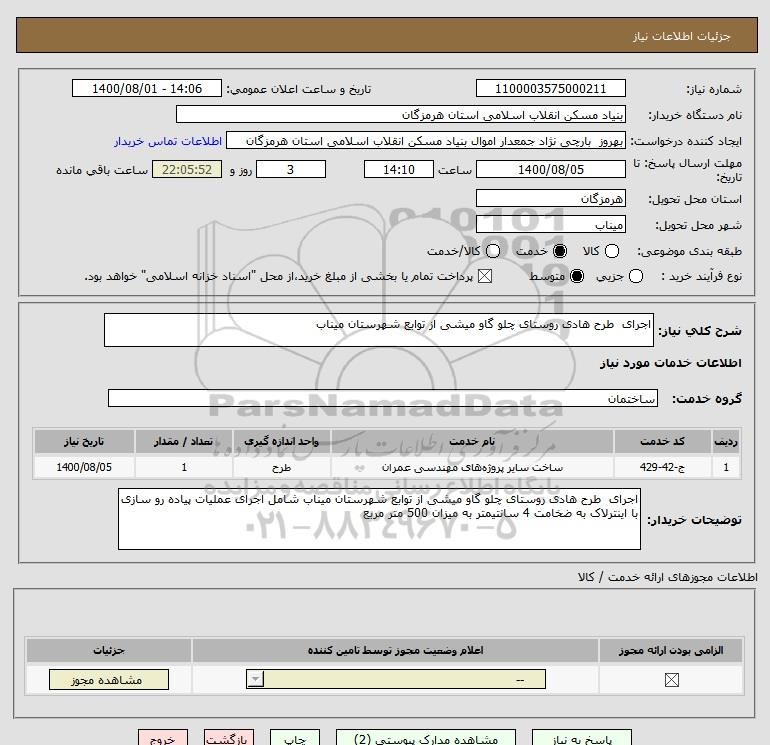Viewport: 770px width, 745px height.
Task: Click the general need description text area
Action: click(379, 330)
